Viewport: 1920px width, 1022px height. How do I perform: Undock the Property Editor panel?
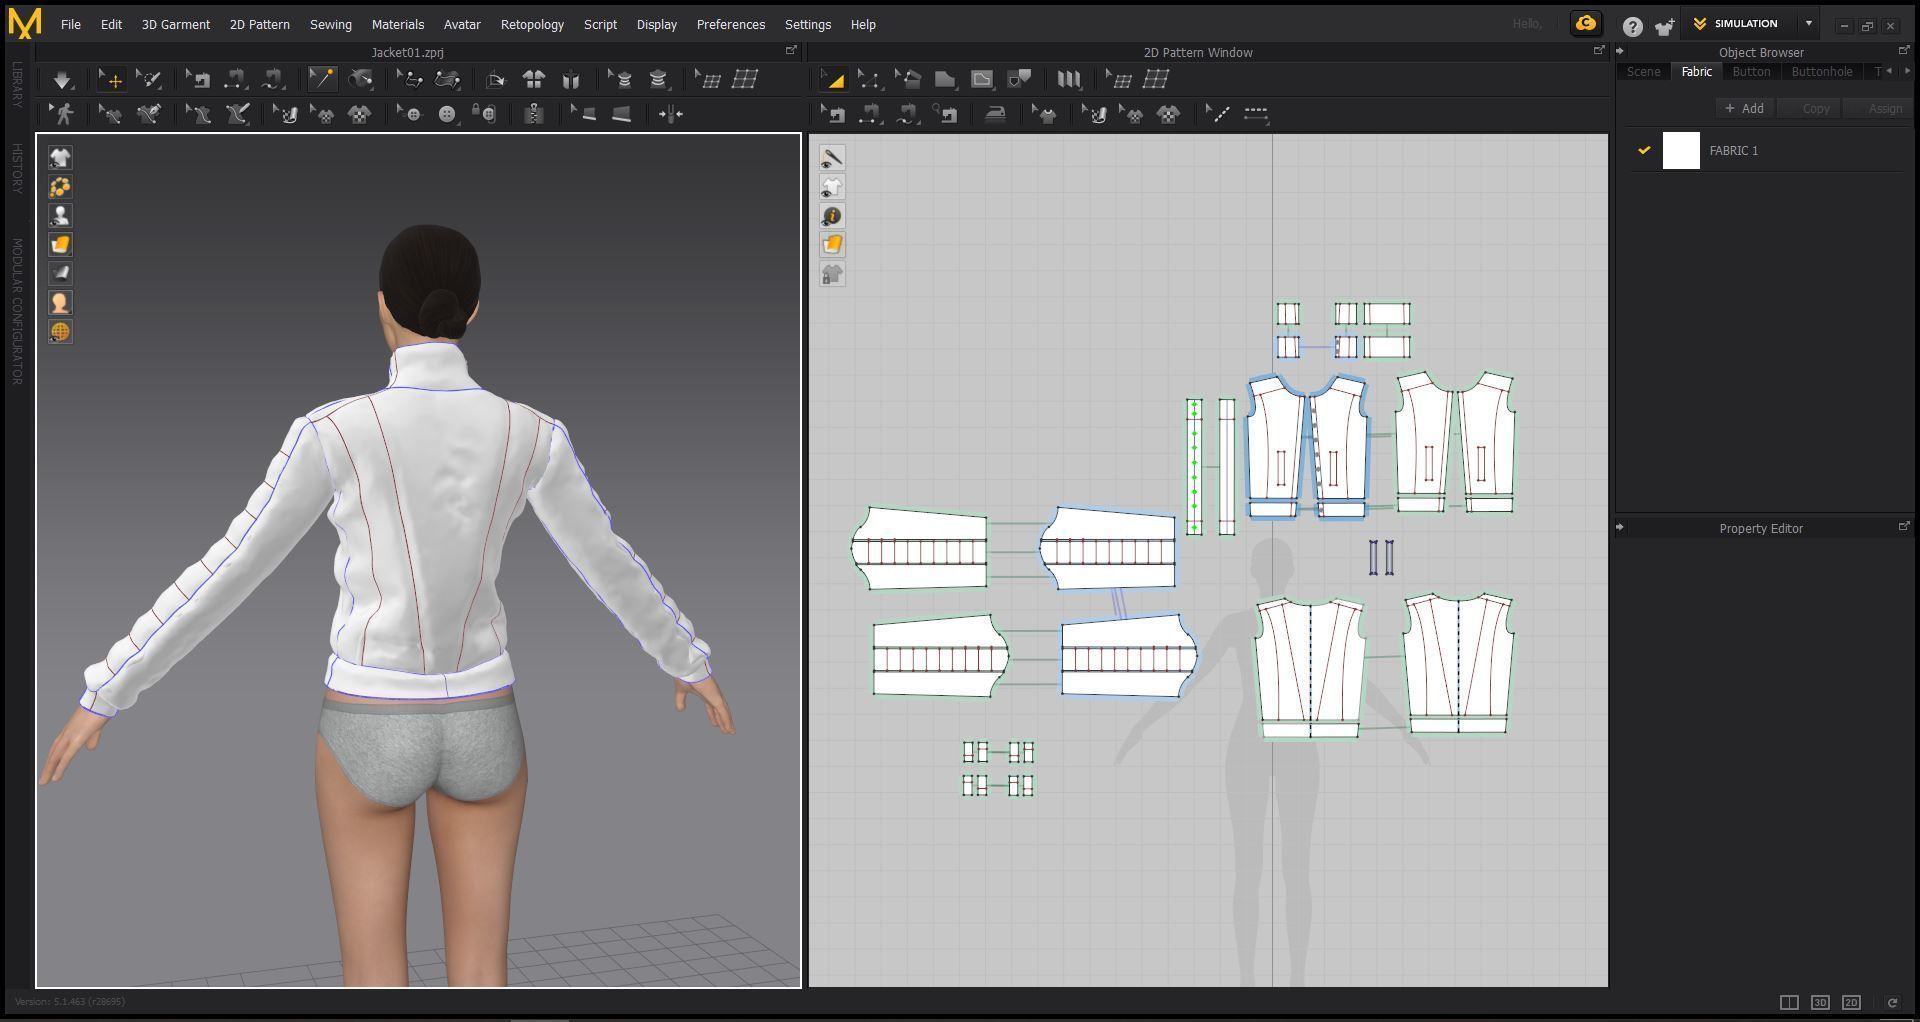click(x=1903, y=526)
